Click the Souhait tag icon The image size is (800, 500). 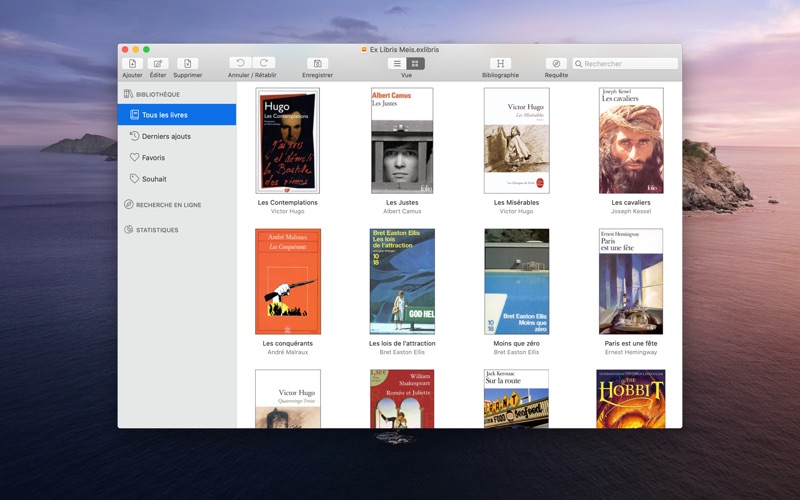[134, 179]
